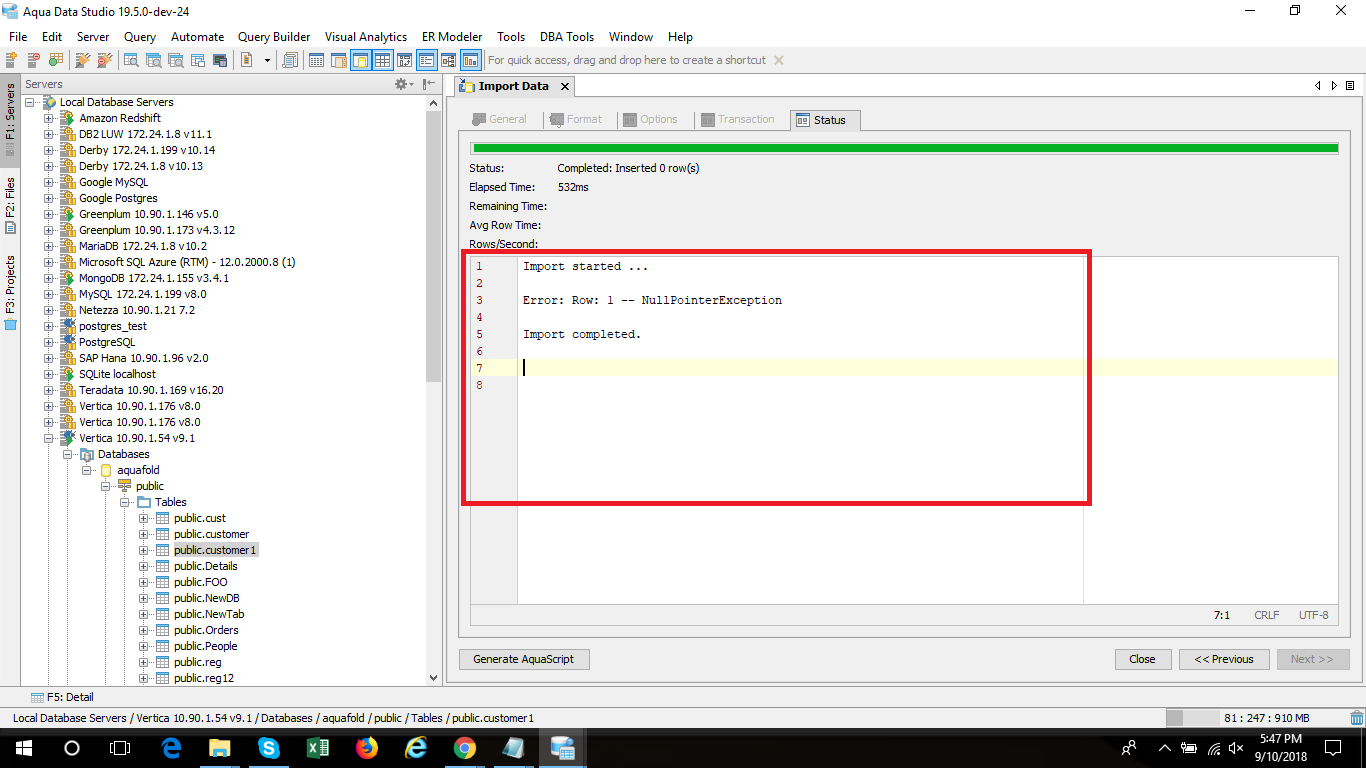Open Firefox from the taskbar

tap(366, 747)
